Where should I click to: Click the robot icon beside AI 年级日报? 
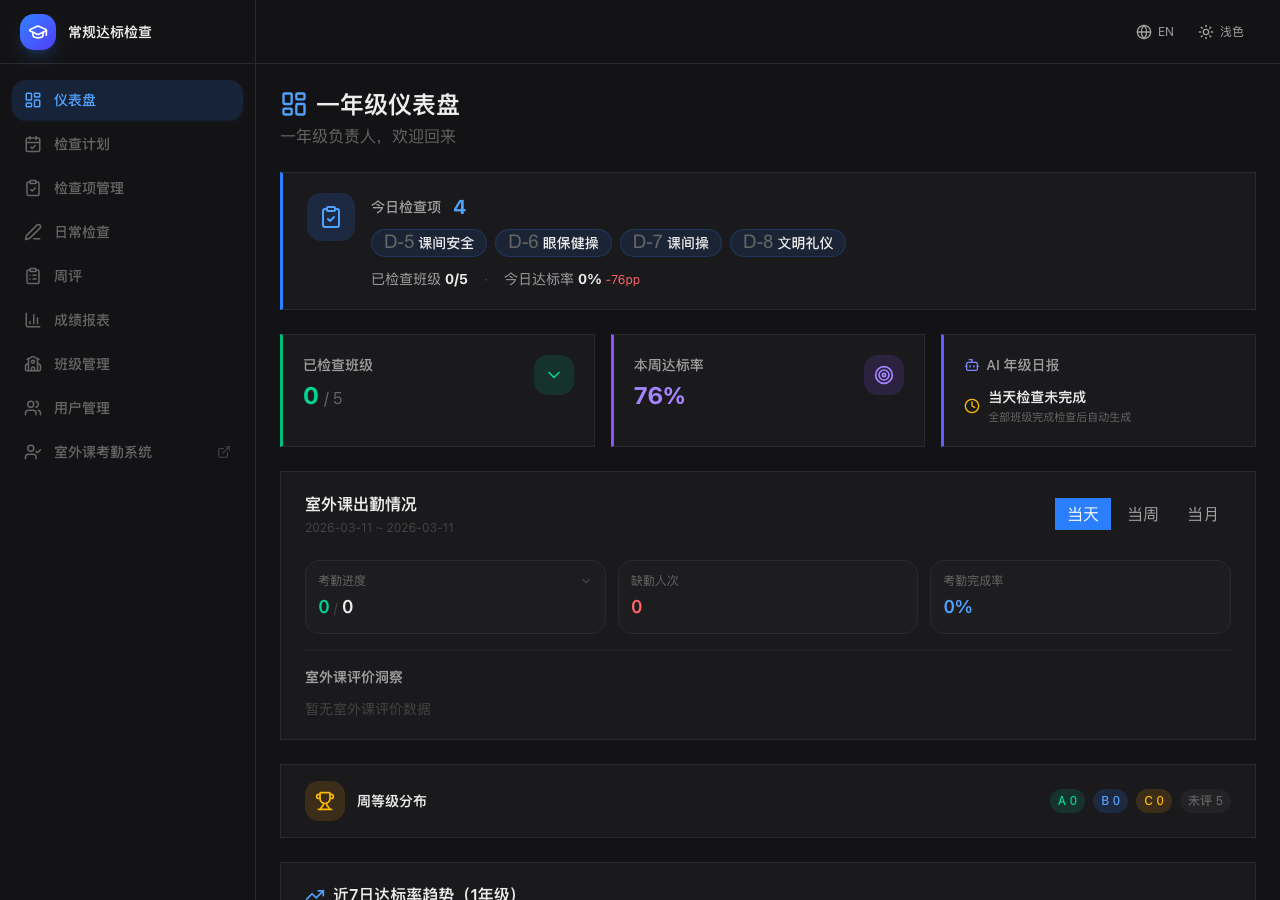pos(972,366)
